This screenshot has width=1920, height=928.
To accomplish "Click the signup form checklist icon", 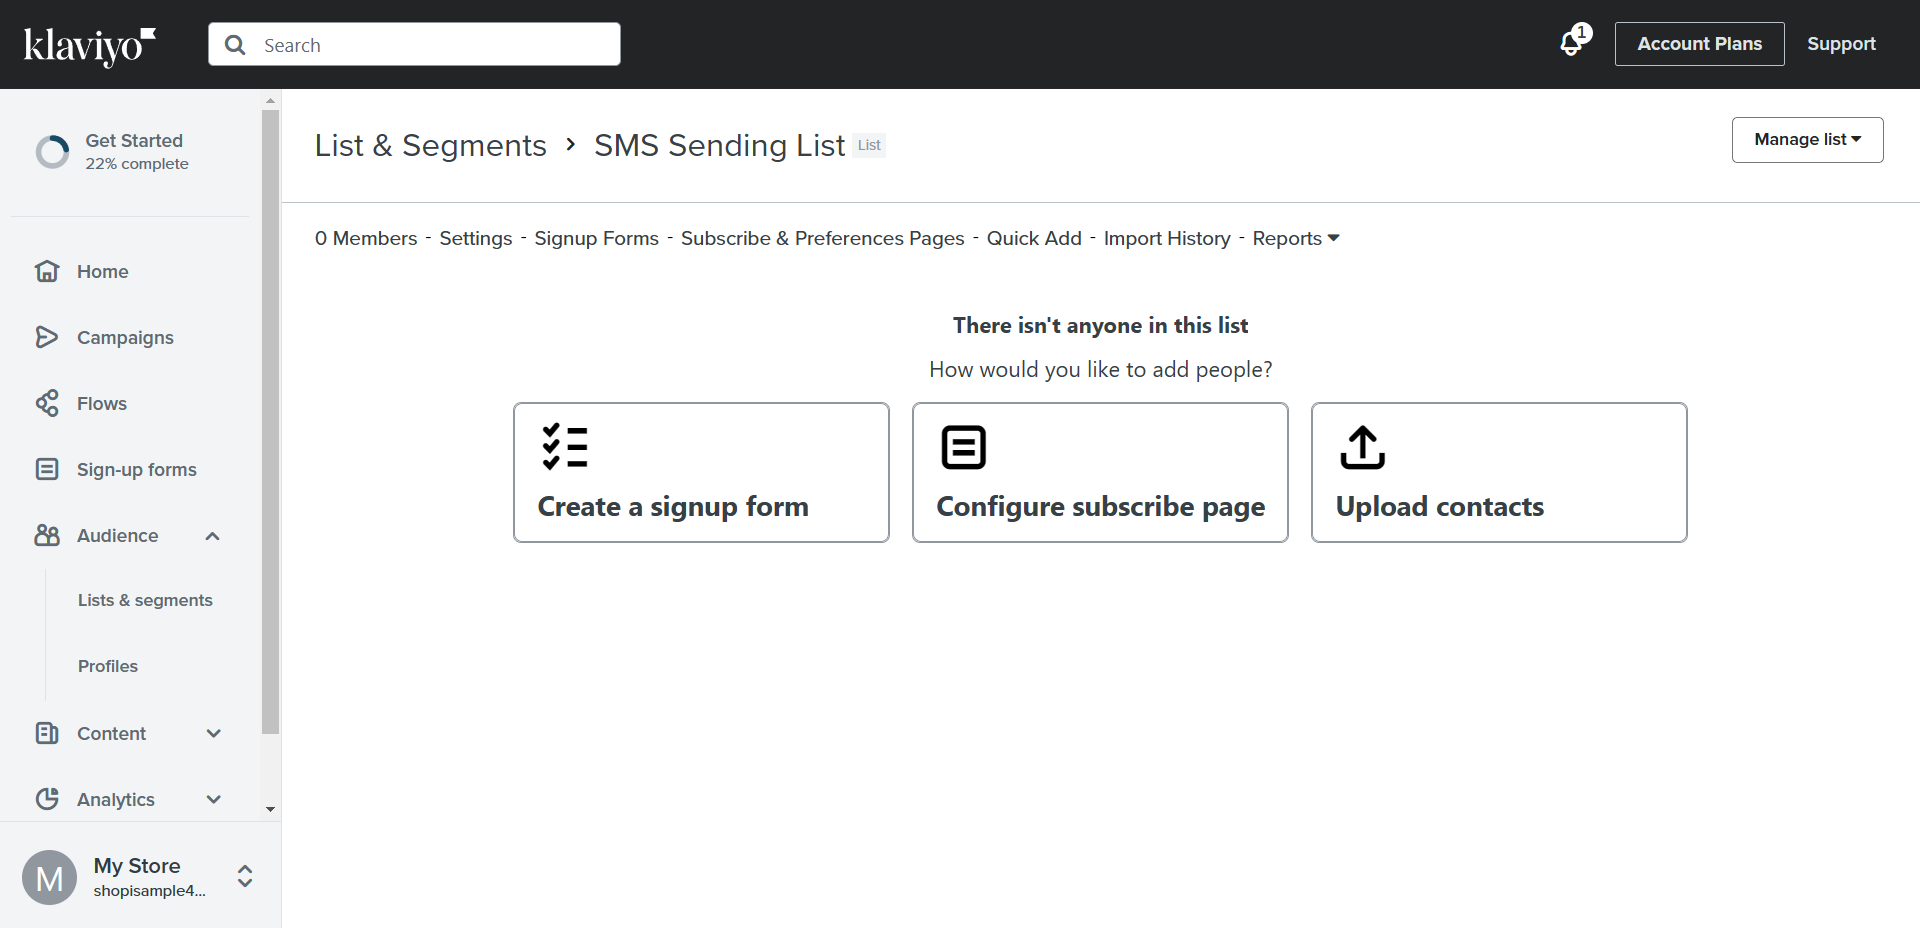I will click(x=565, y=447).
